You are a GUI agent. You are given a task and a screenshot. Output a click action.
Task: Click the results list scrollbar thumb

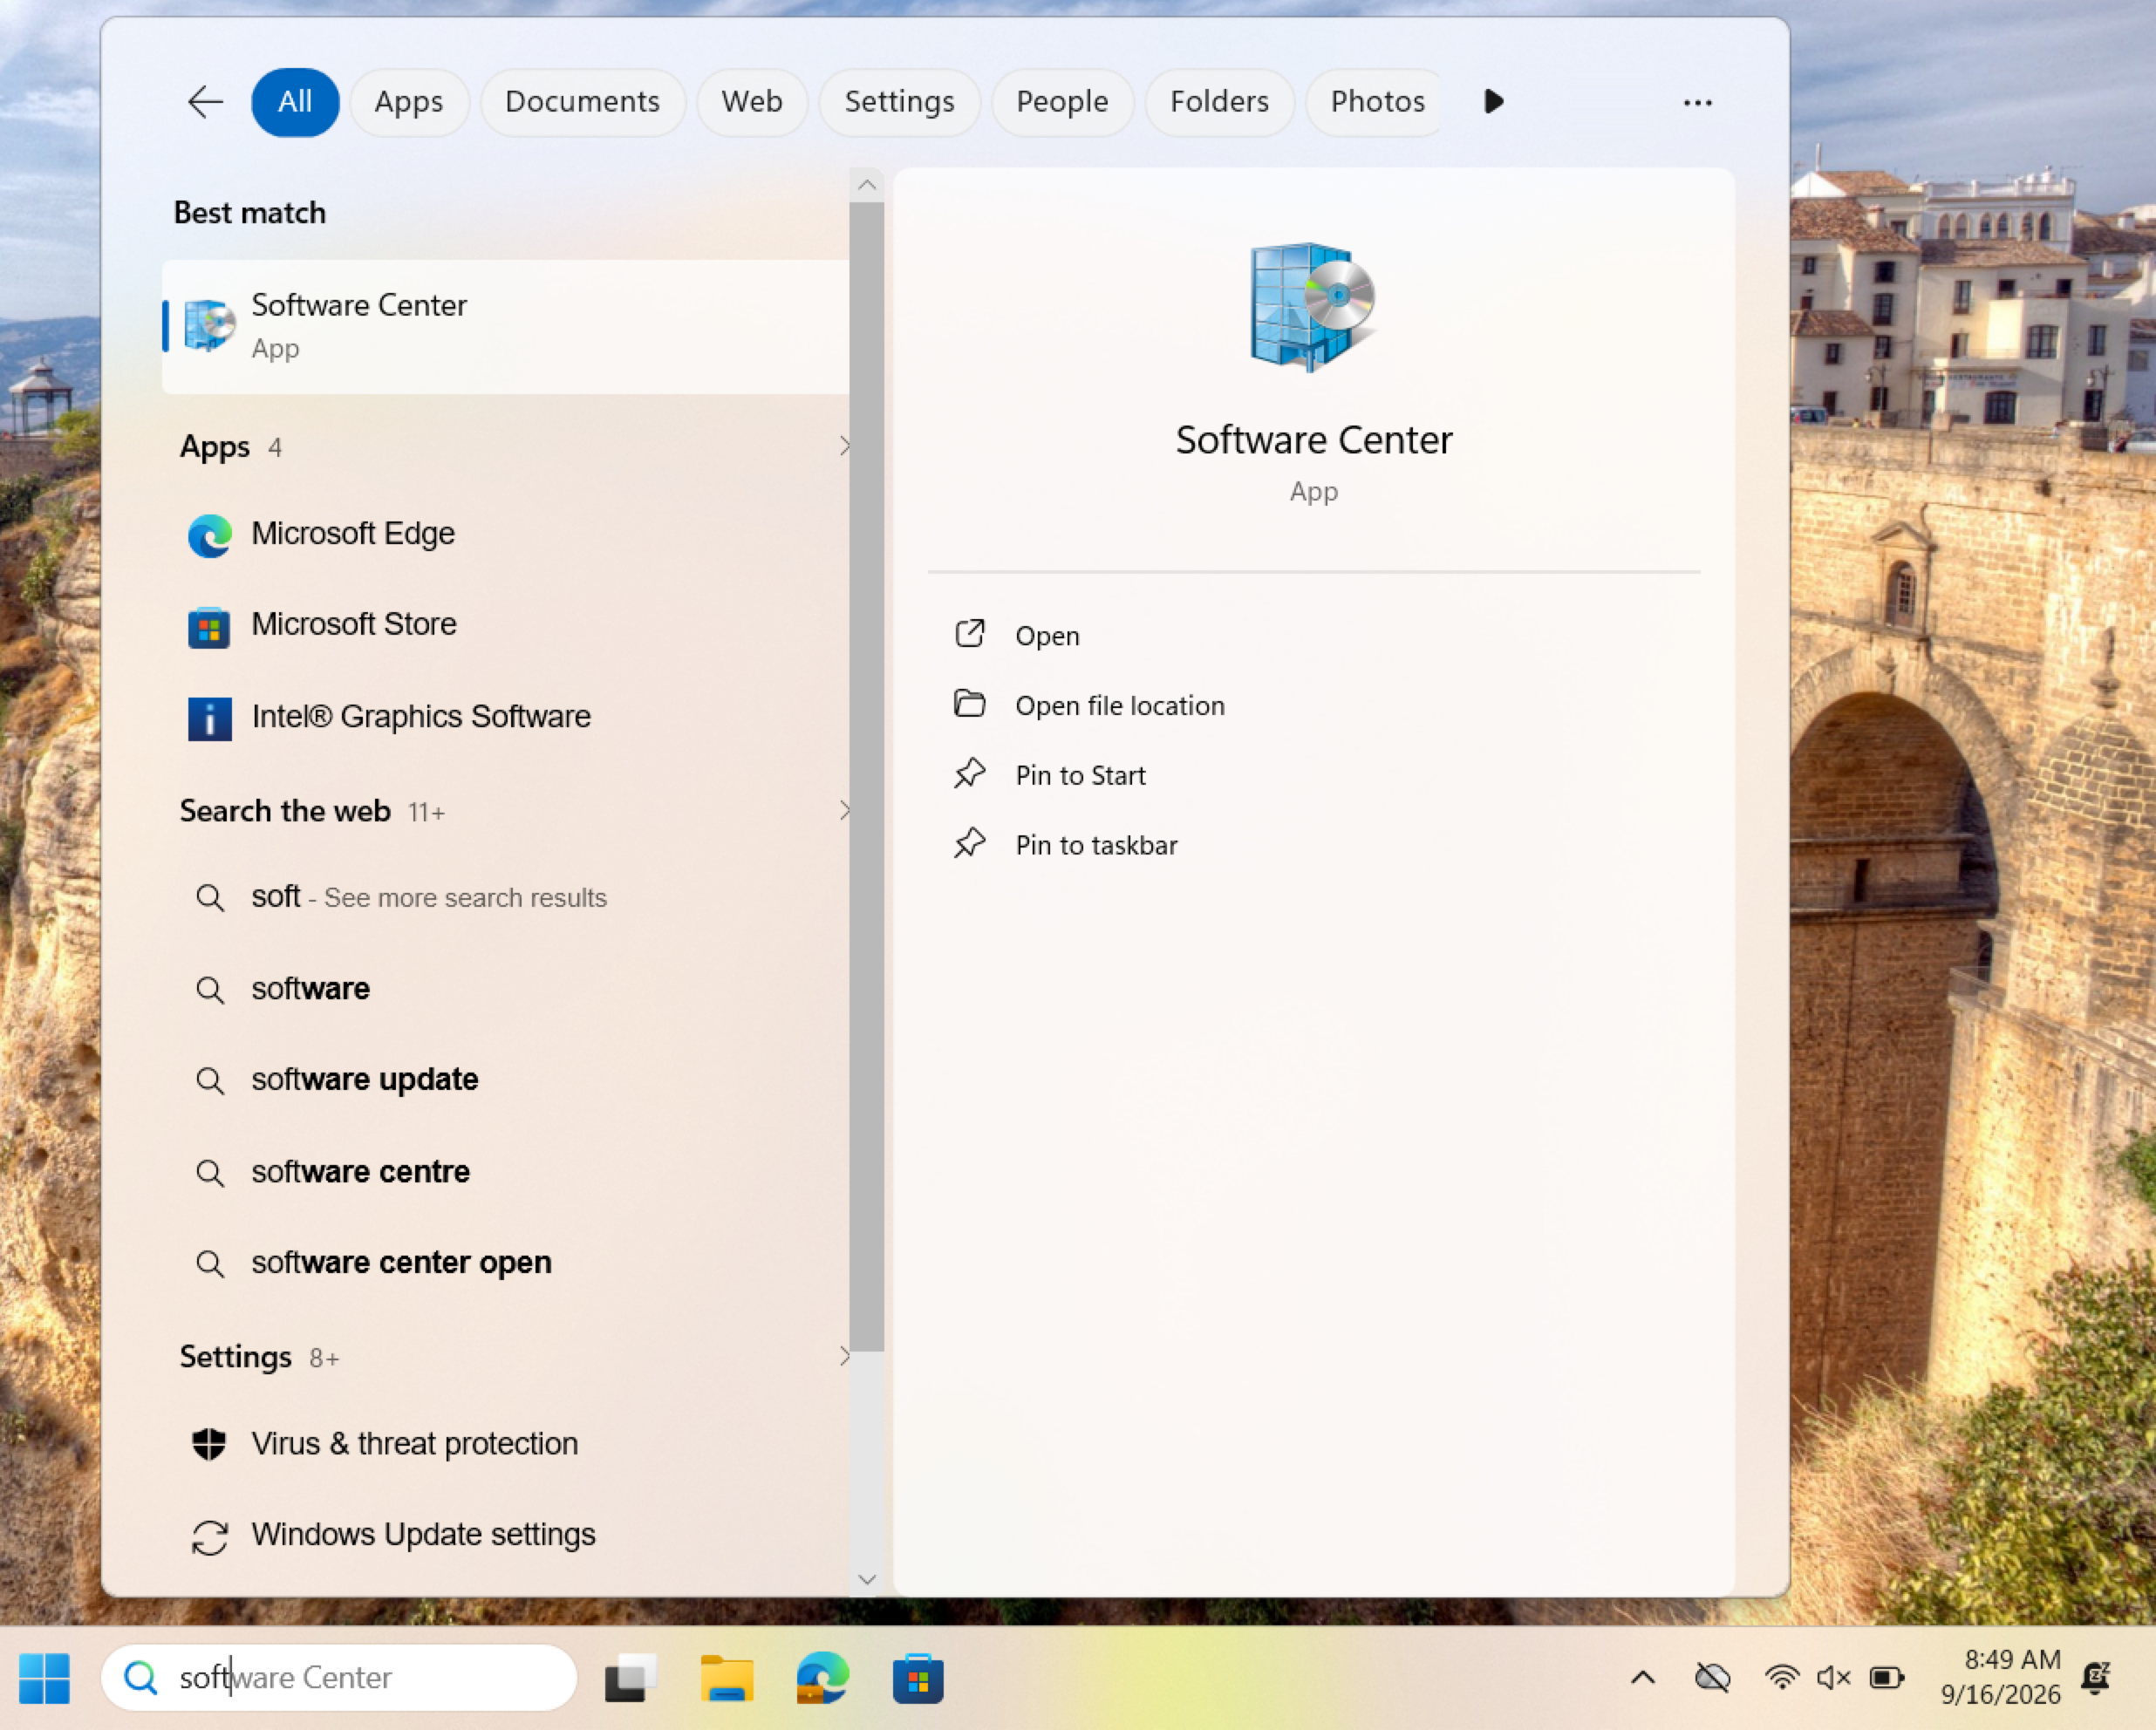(x=867, y=776)
